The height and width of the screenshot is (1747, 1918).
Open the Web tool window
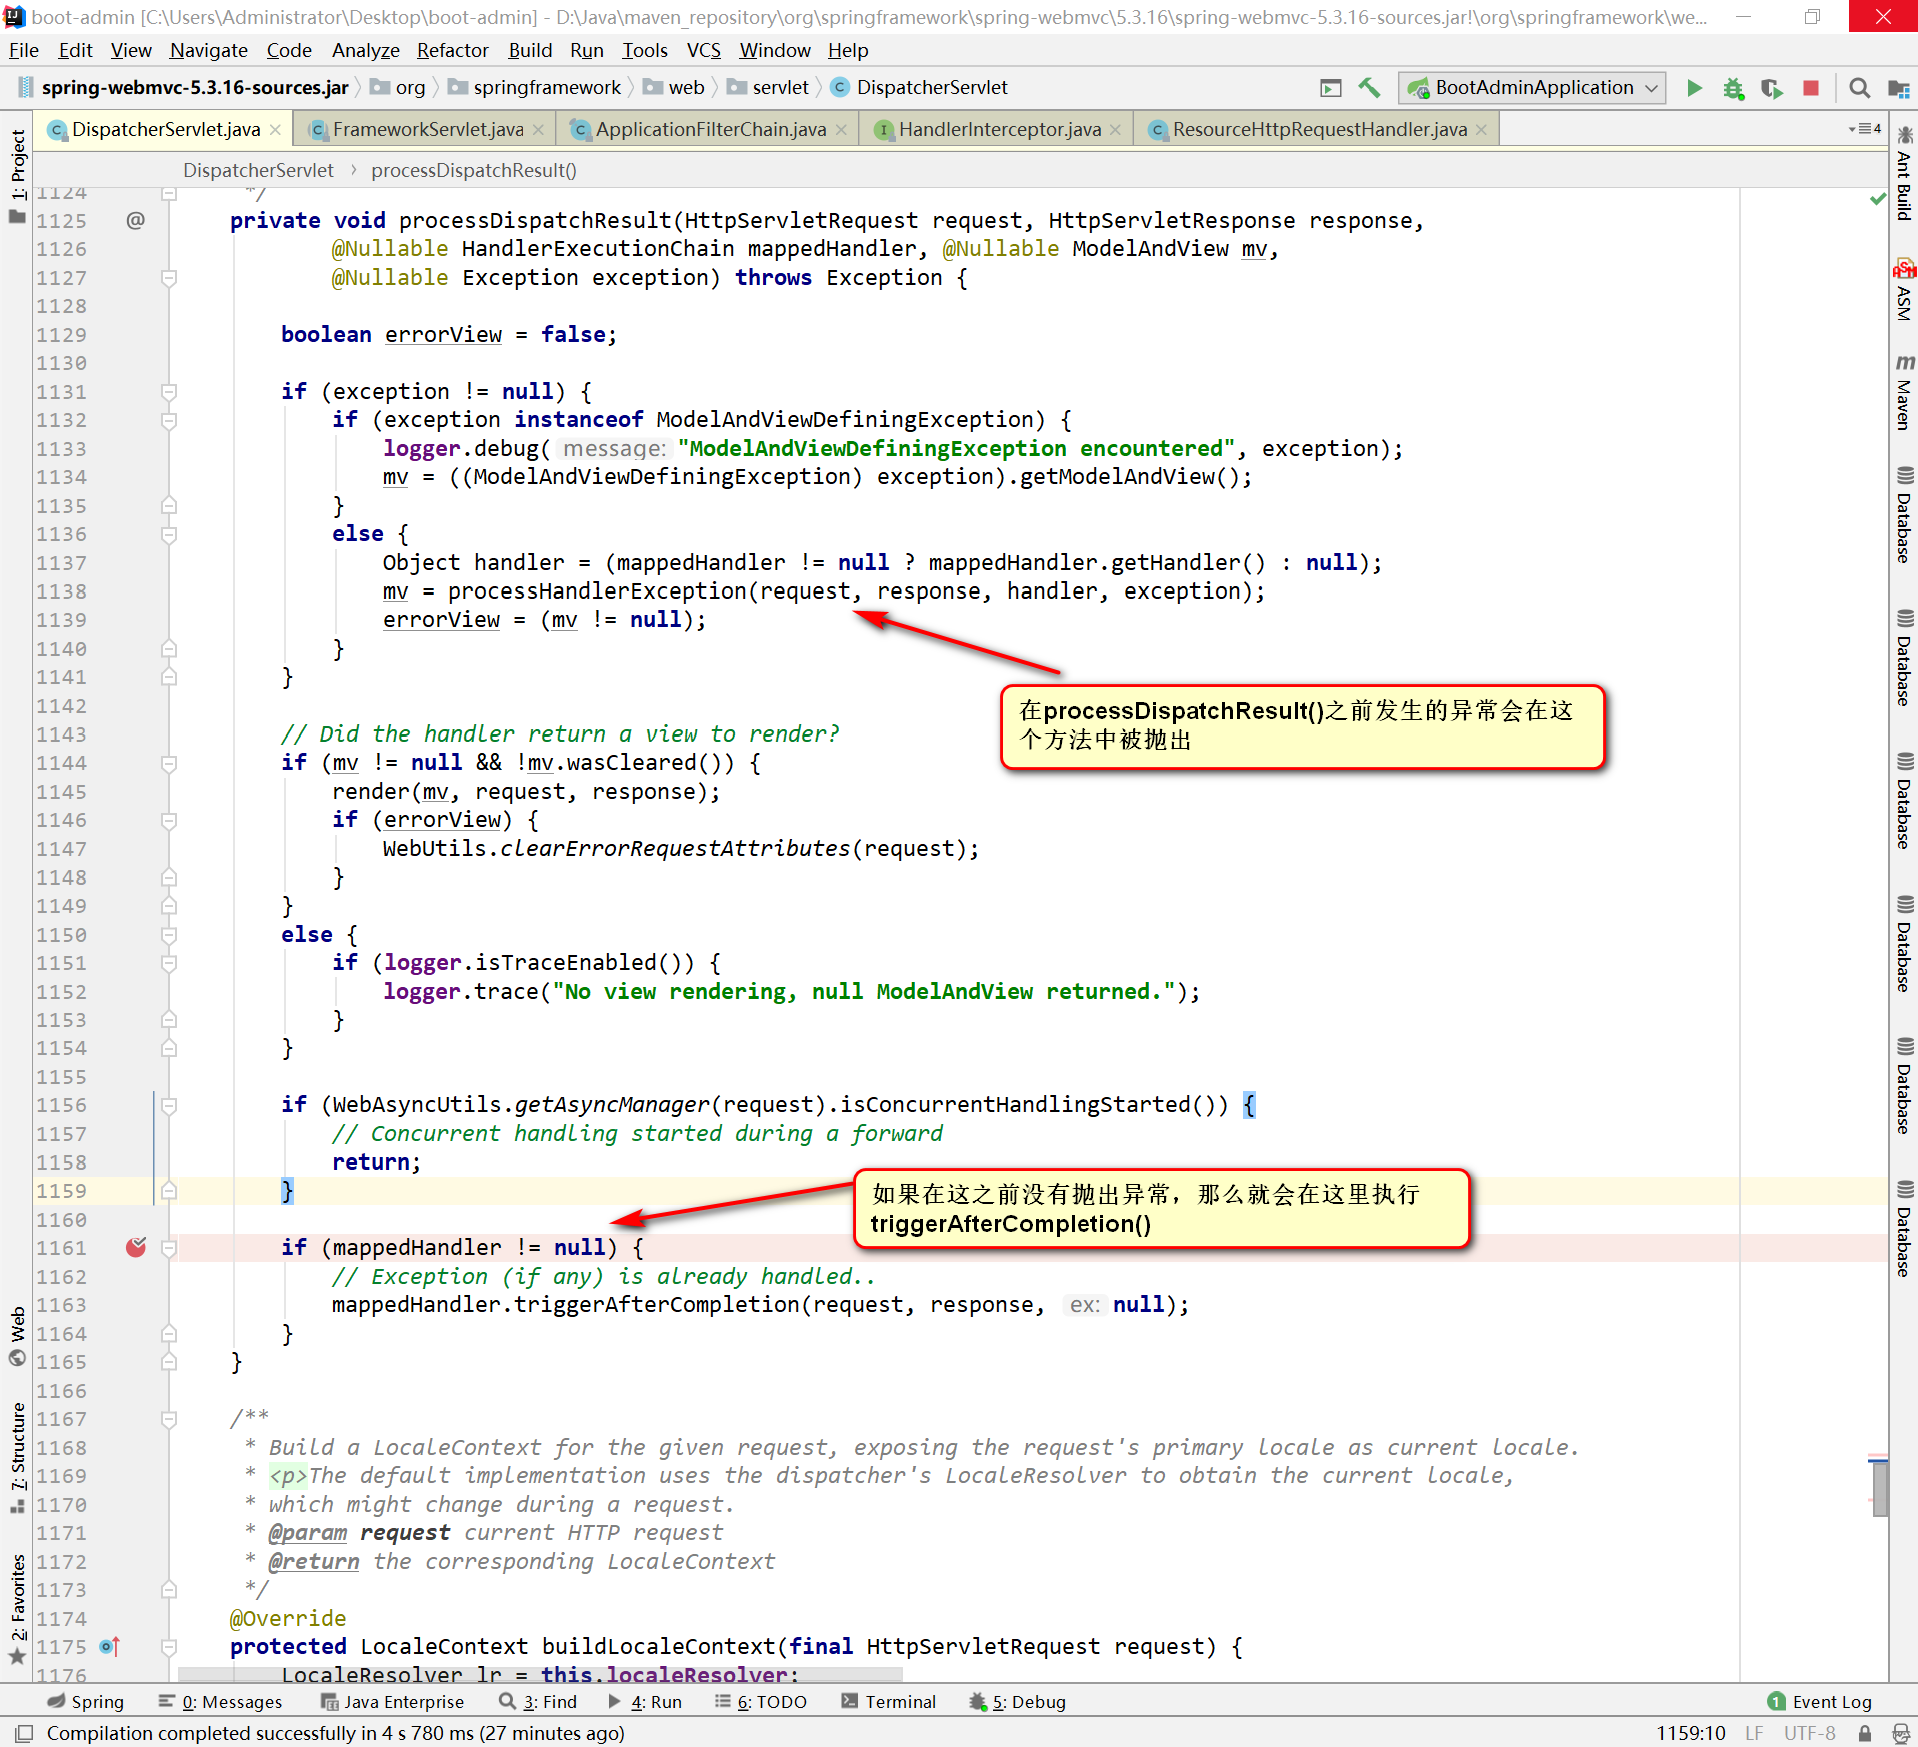point(17,1335)
